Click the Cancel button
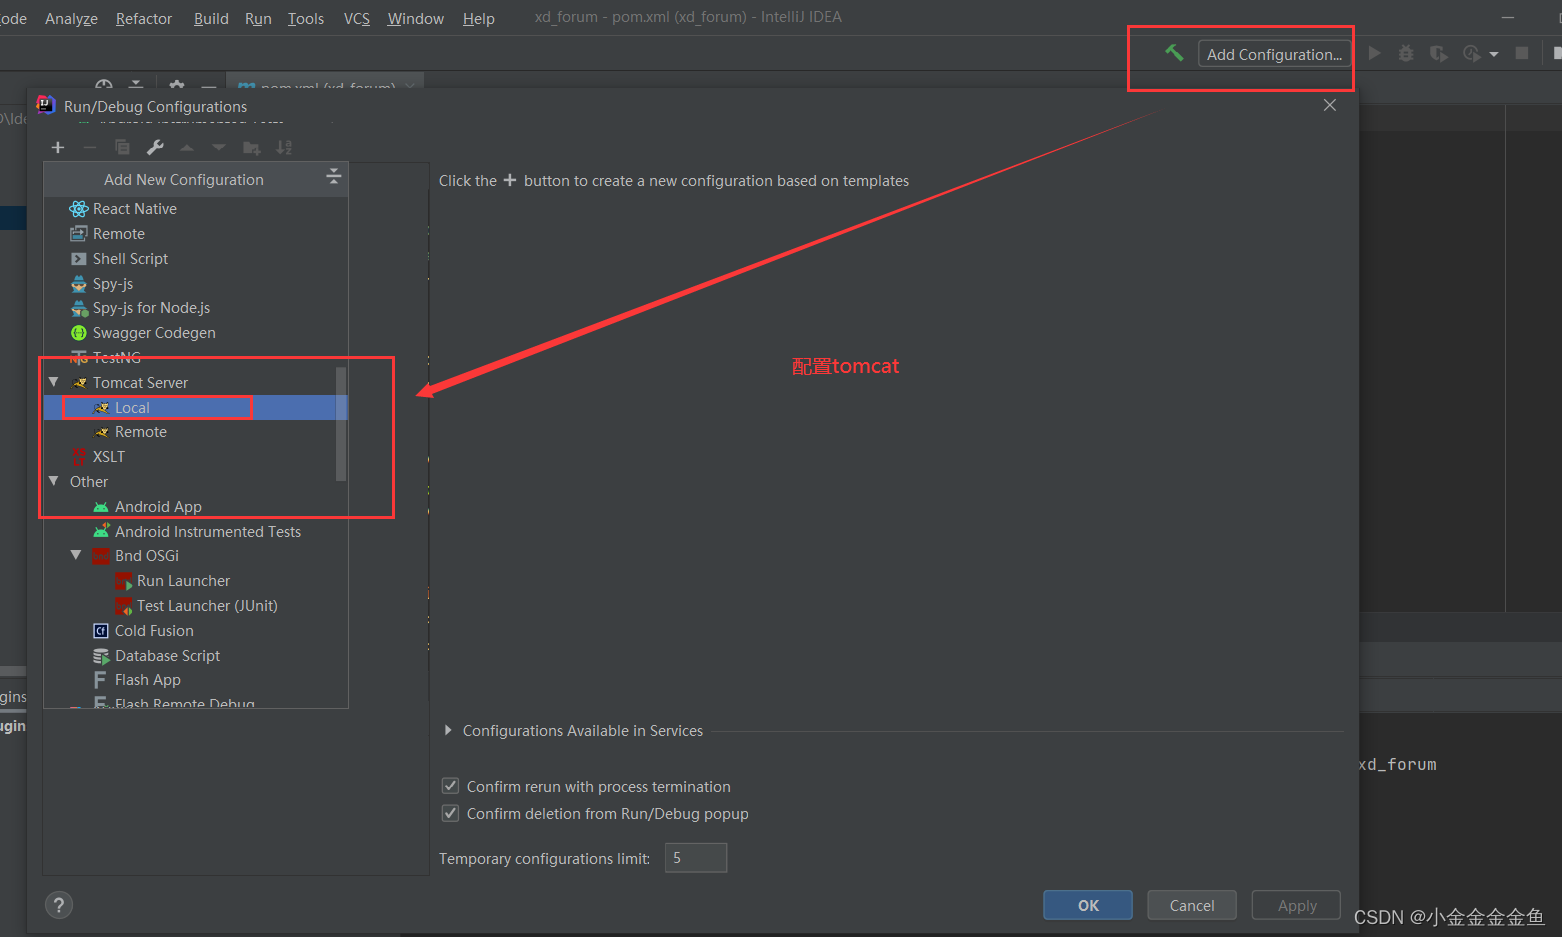Viewport: 1562px width, 937px height. point(1192,905)
